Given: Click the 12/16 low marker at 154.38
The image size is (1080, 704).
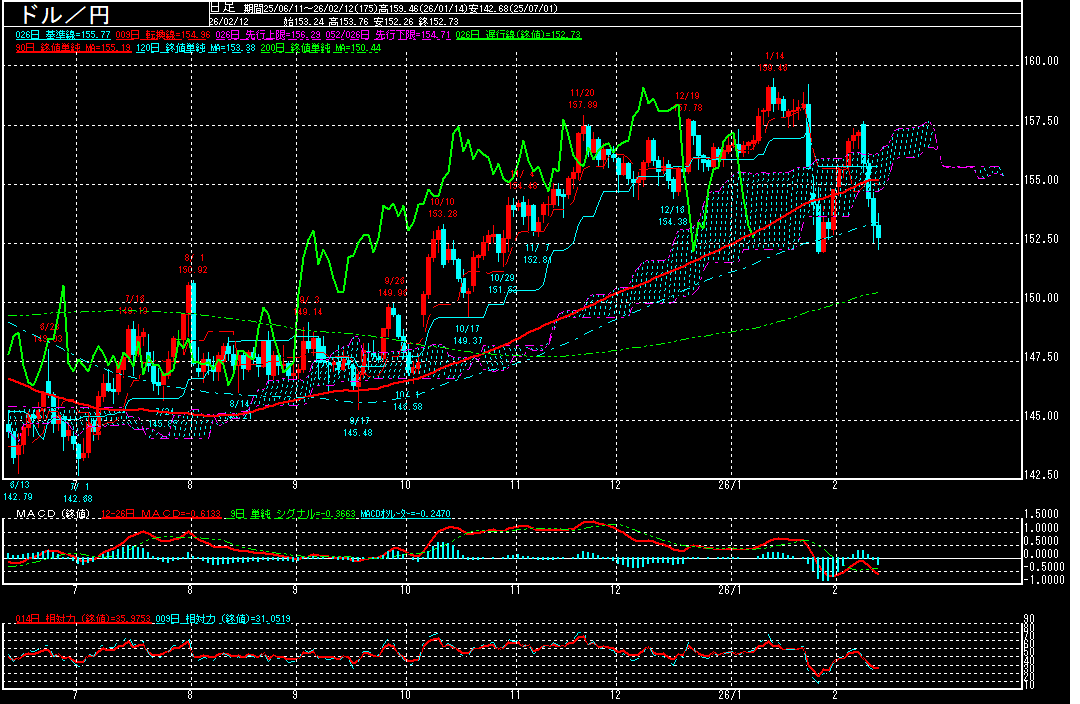Looking at the screenshot, I should (673, 216).
